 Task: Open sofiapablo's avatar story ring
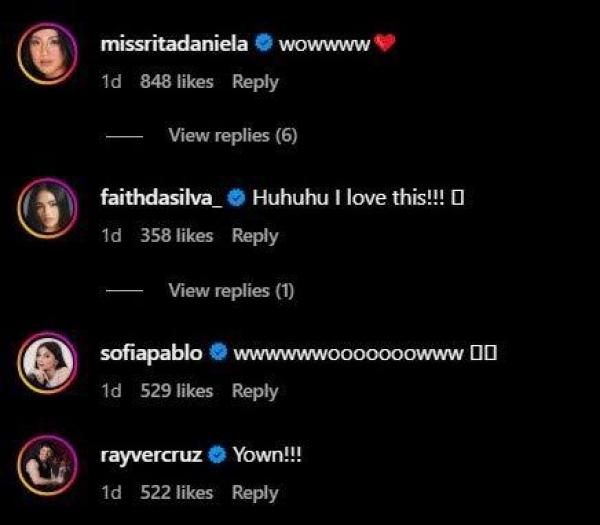click(47, 363)
